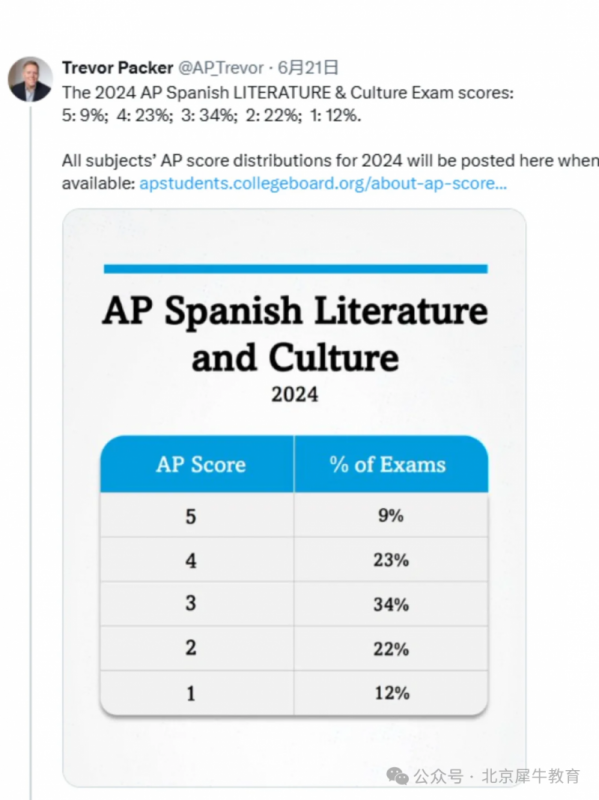Screen dimensions: 599x800
Task: Select the score 5 row with 9%
Action: pyautogui.click(x=294, y=515)
